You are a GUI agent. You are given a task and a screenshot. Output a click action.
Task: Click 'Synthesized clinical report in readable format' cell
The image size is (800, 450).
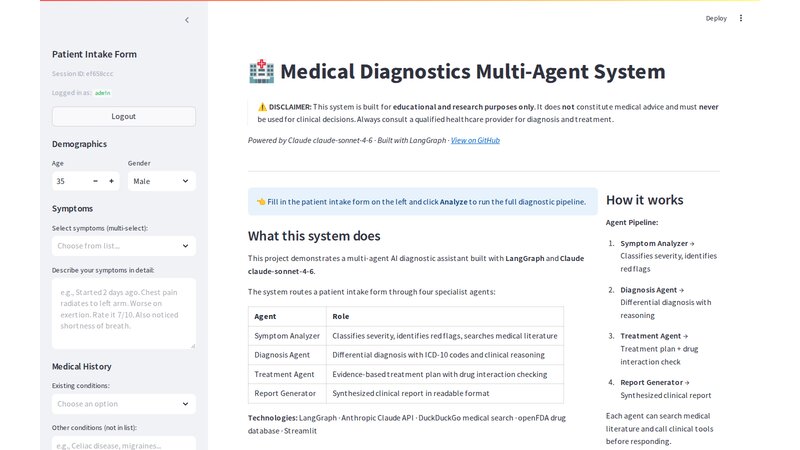pos(445,393)
